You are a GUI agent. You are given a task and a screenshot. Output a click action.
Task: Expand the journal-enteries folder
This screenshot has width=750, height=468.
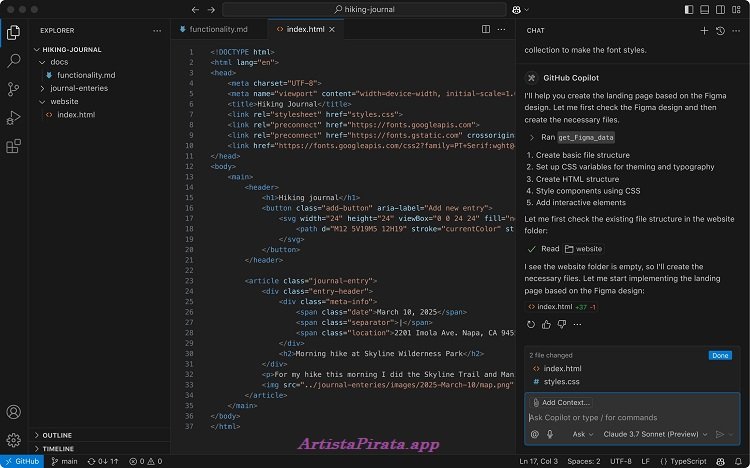[x=78, y=88]
